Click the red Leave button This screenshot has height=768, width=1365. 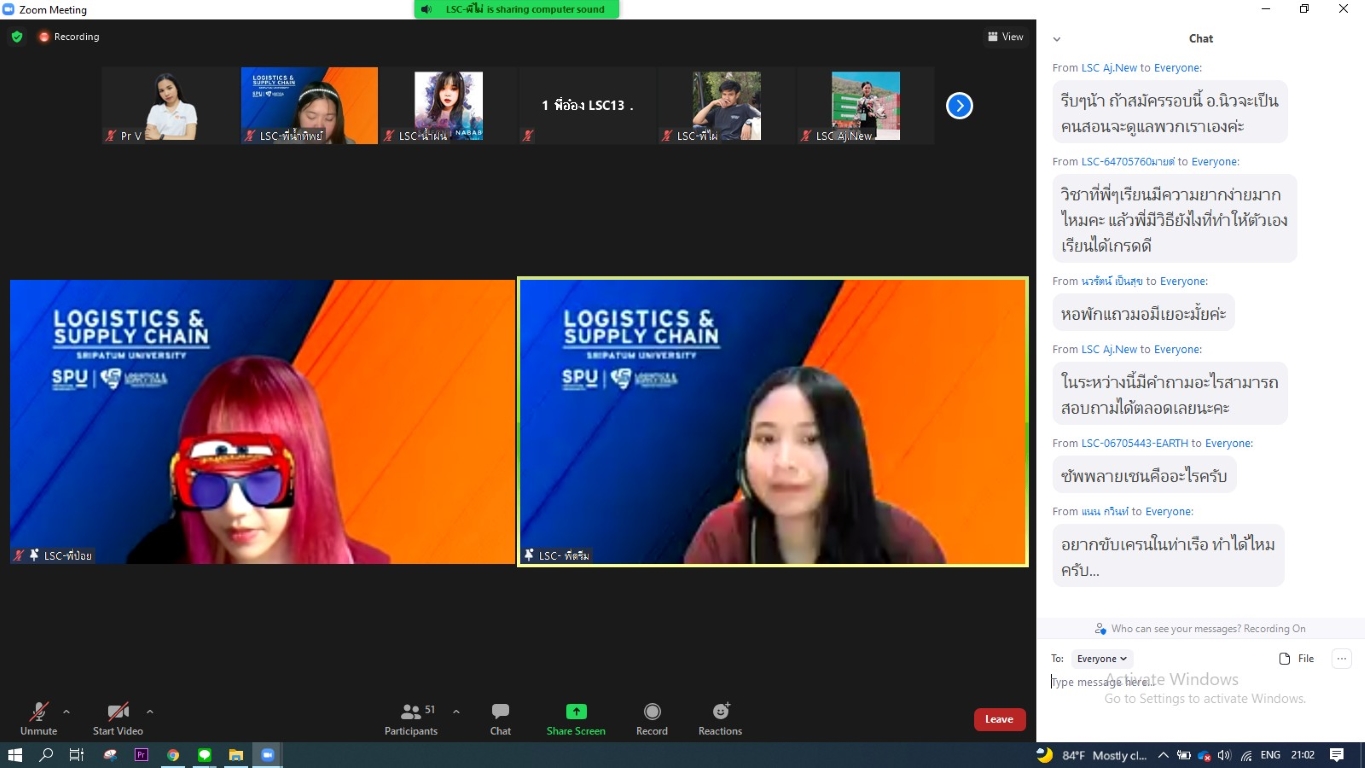[999, 719]
